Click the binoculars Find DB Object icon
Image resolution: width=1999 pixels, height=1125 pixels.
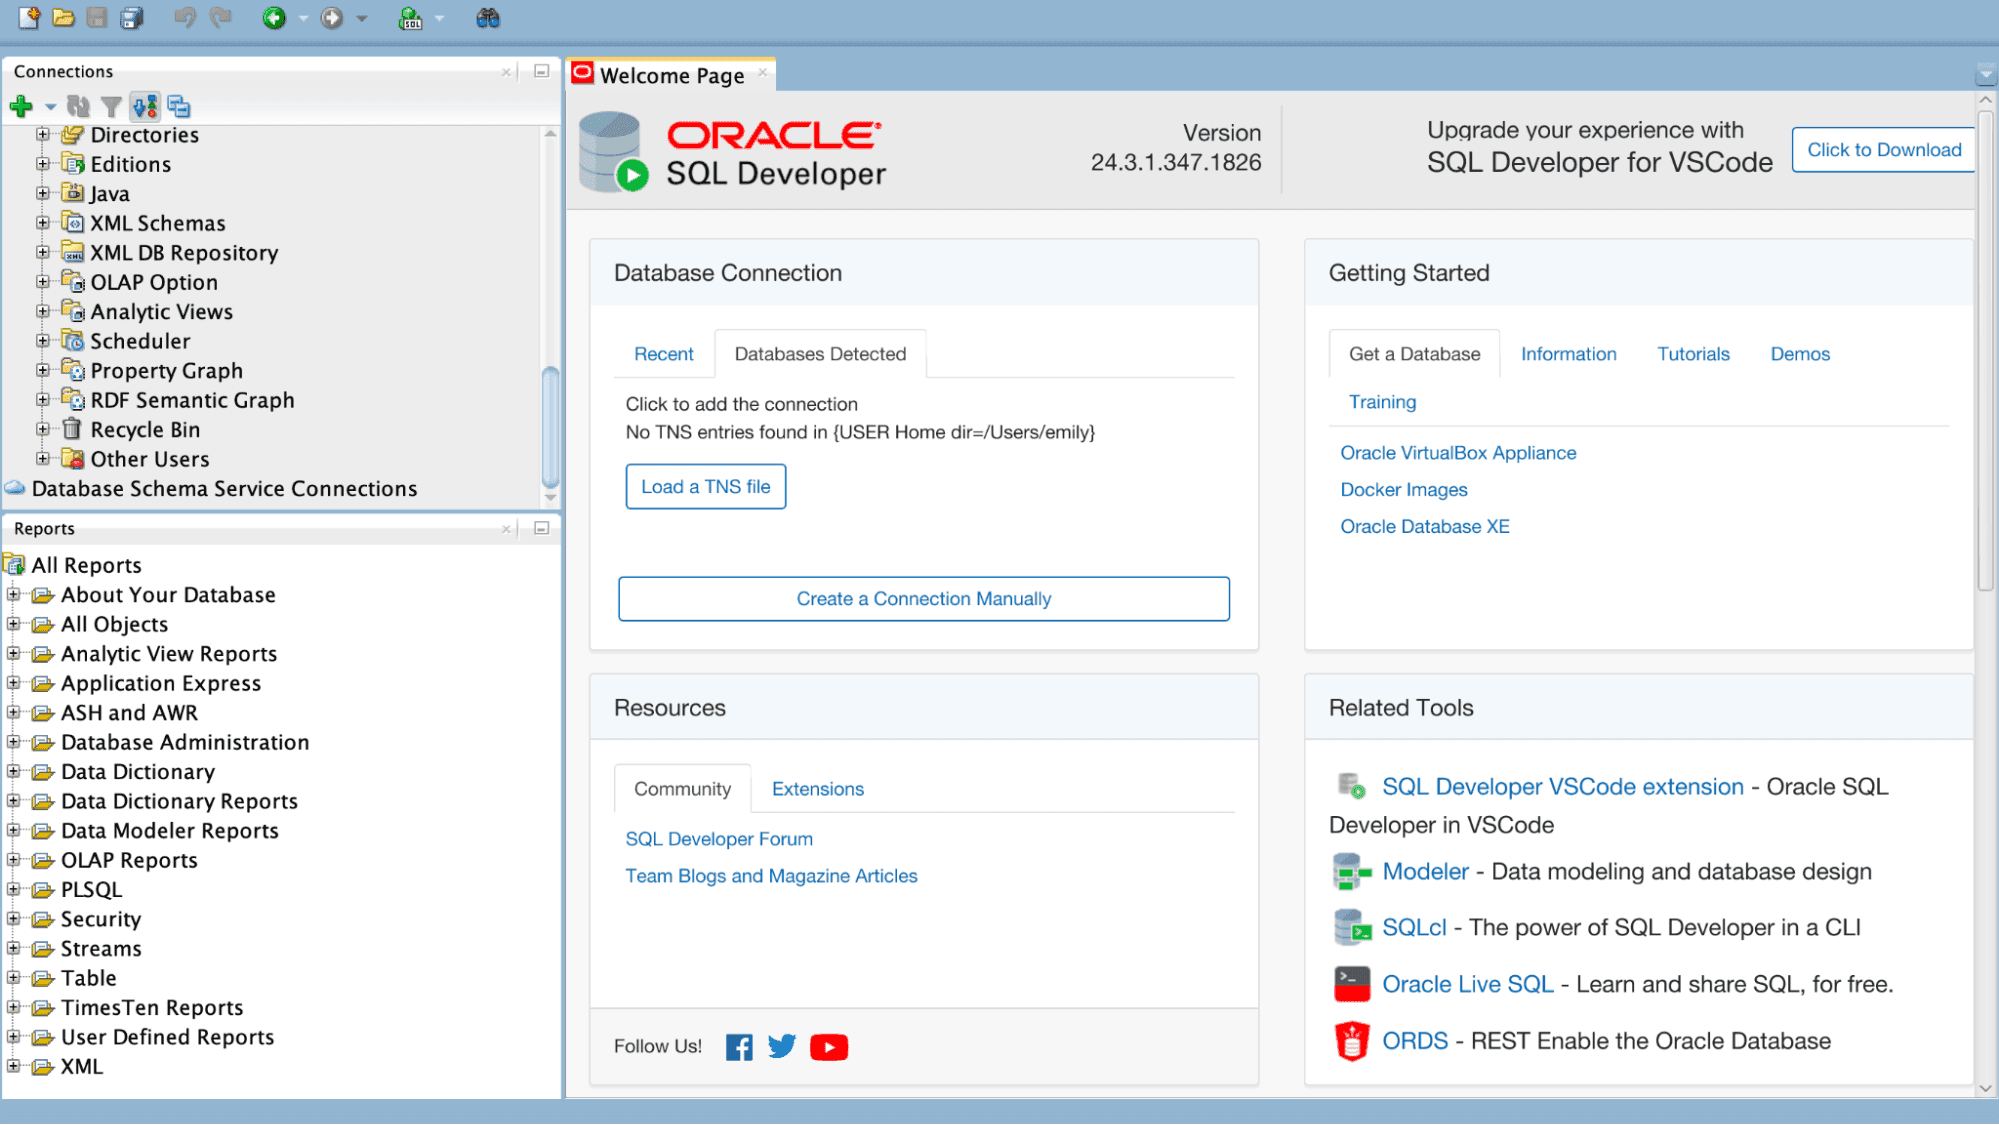click(488, 18)
